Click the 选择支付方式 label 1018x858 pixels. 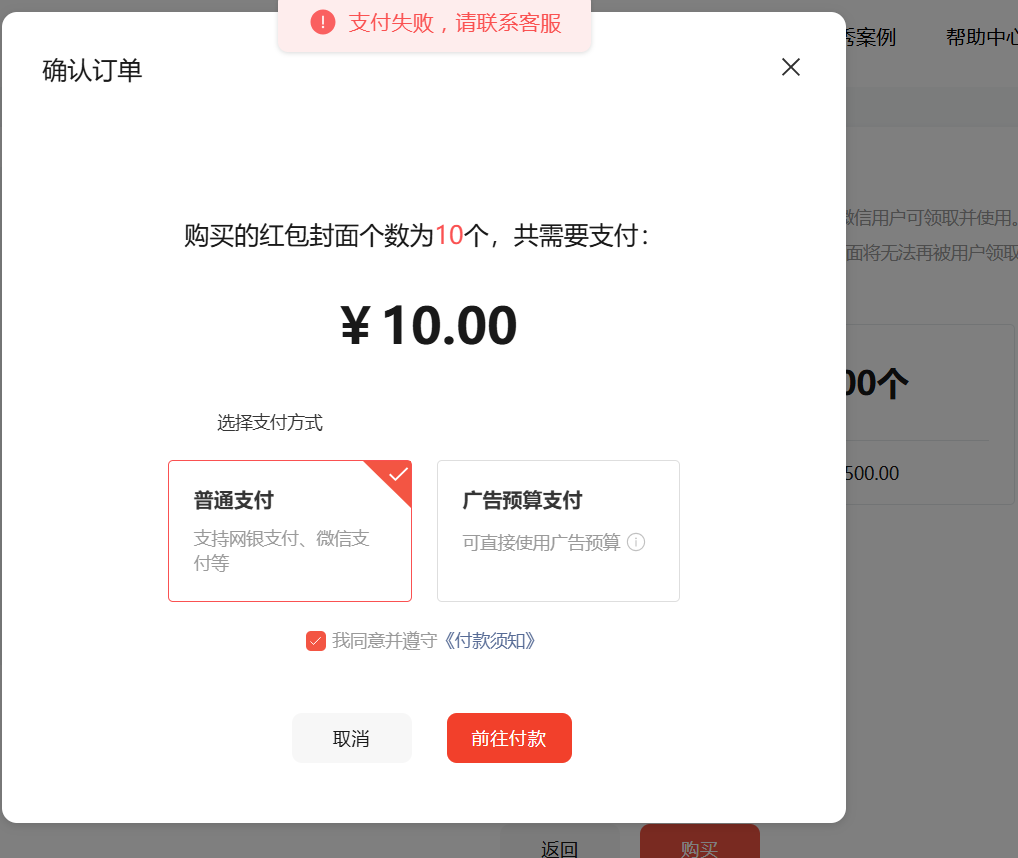pyautogui.click(x=269, y=423)
